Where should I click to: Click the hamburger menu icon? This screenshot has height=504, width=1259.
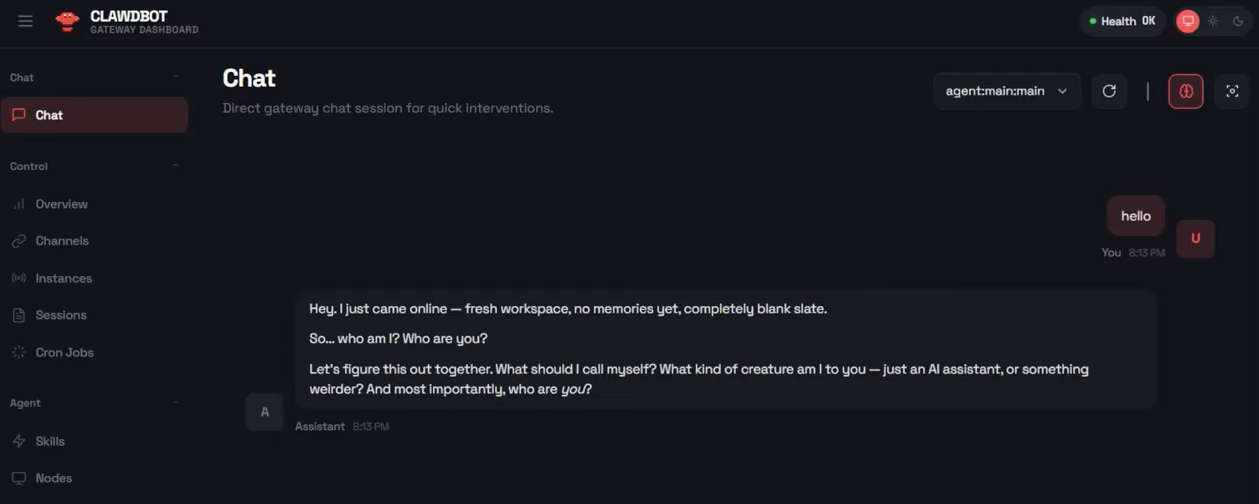tap(25, 21)
